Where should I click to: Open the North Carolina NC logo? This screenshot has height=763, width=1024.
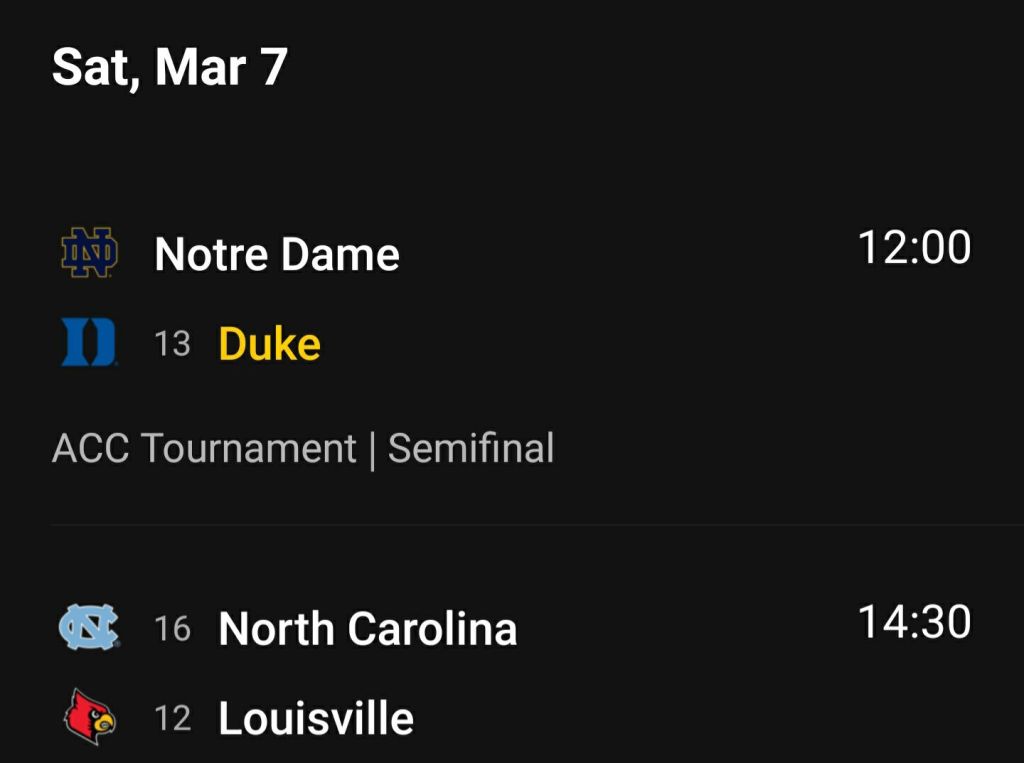tap(89, 628)
